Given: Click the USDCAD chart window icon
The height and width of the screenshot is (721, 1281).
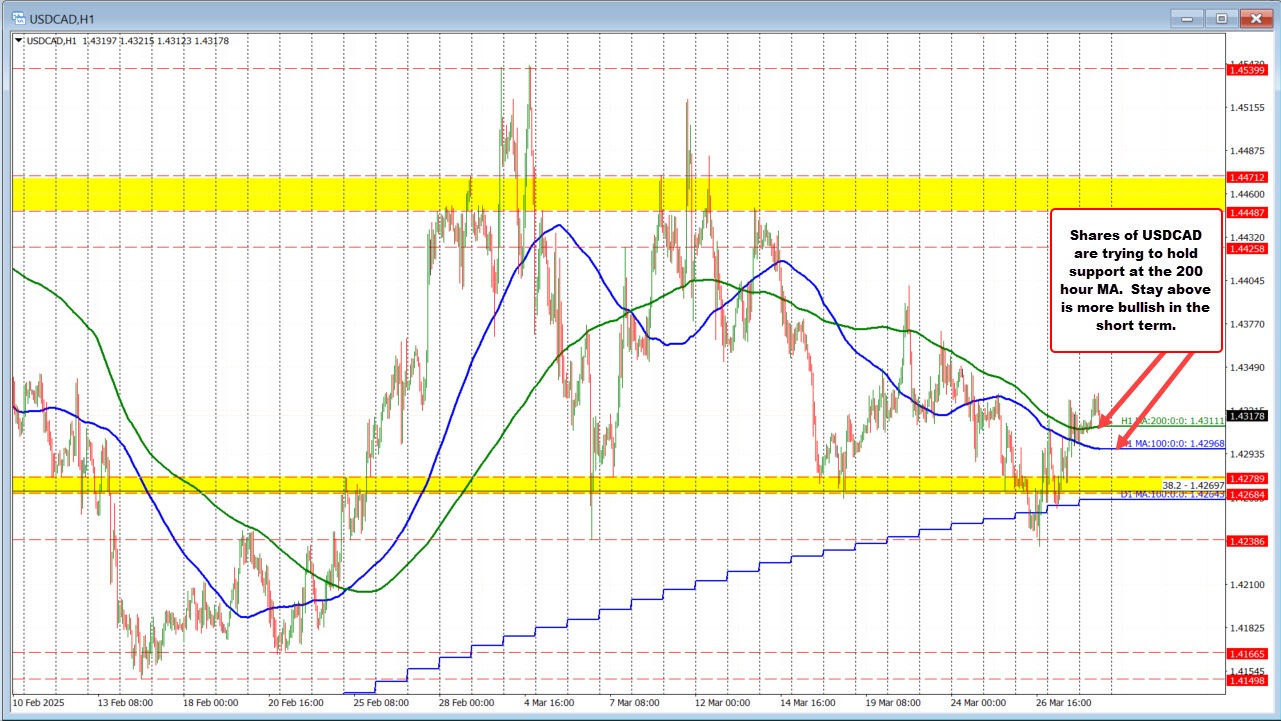Looking at the screenshot, I should click(17, 17).
